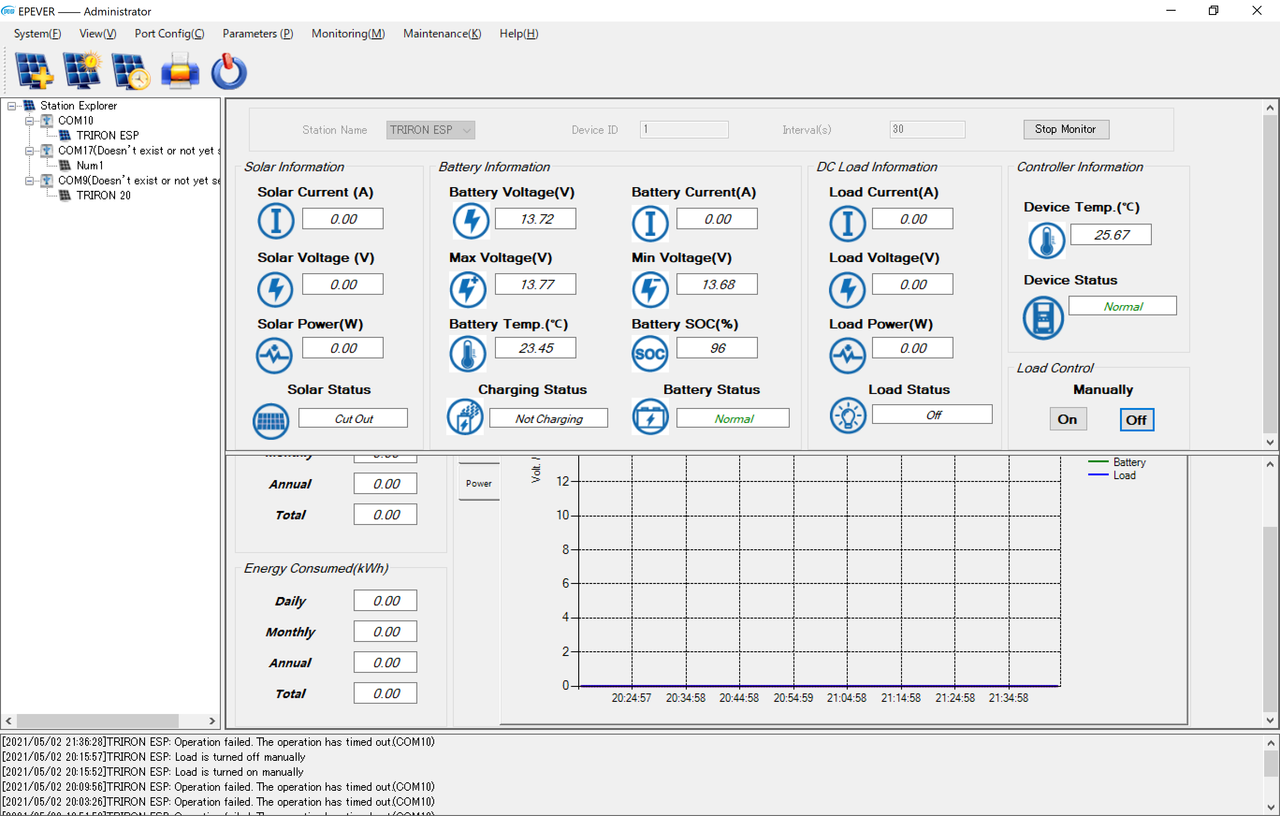Select the Power chart tab
Viewport: 1280px width, 816px height.
tap(479, 483)
